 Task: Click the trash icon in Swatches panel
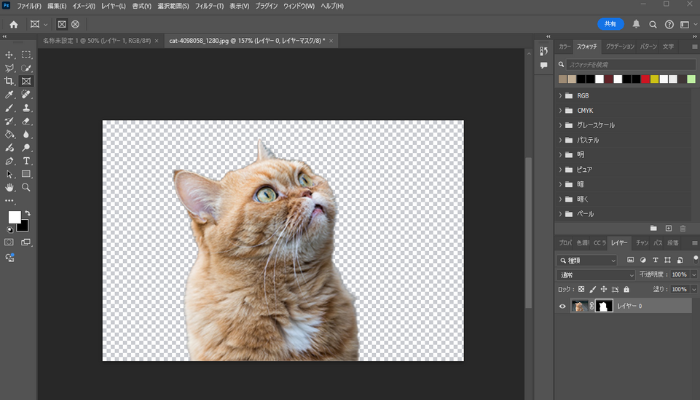click(x=683, y=229)
